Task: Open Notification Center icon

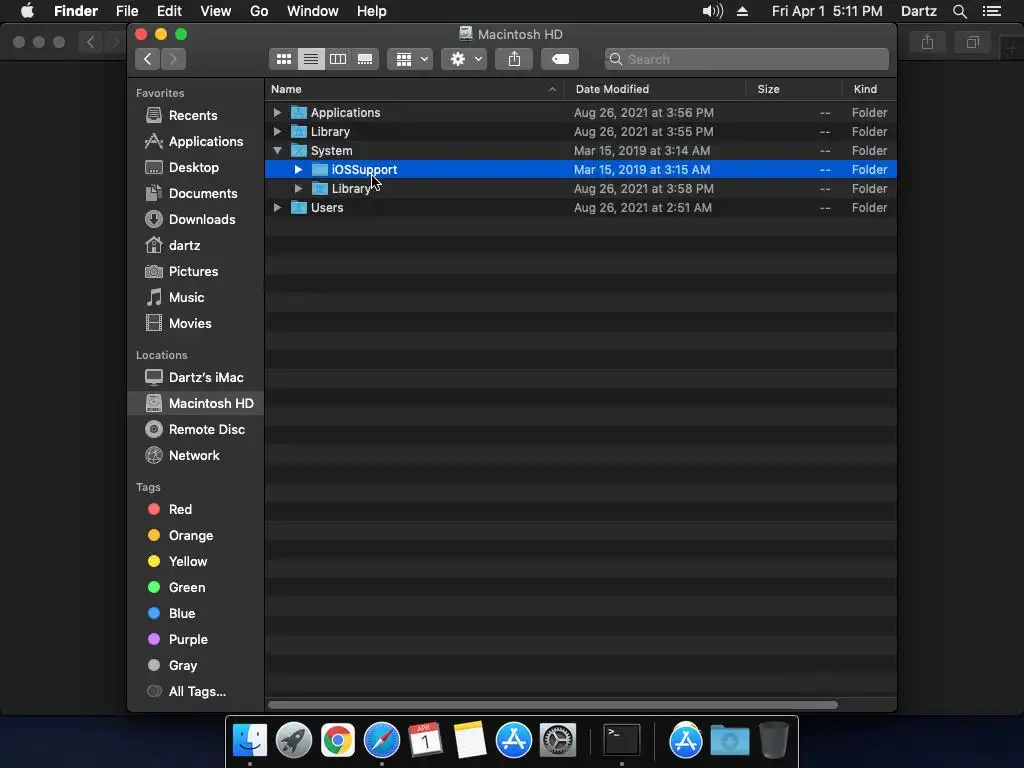Action: click(992, 11)
